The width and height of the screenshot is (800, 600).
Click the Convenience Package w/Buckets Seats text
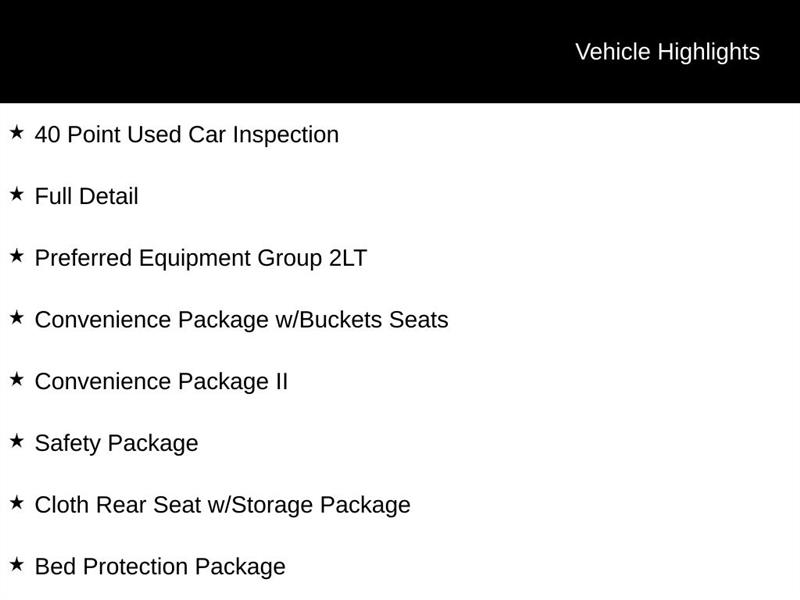(241, 320)
